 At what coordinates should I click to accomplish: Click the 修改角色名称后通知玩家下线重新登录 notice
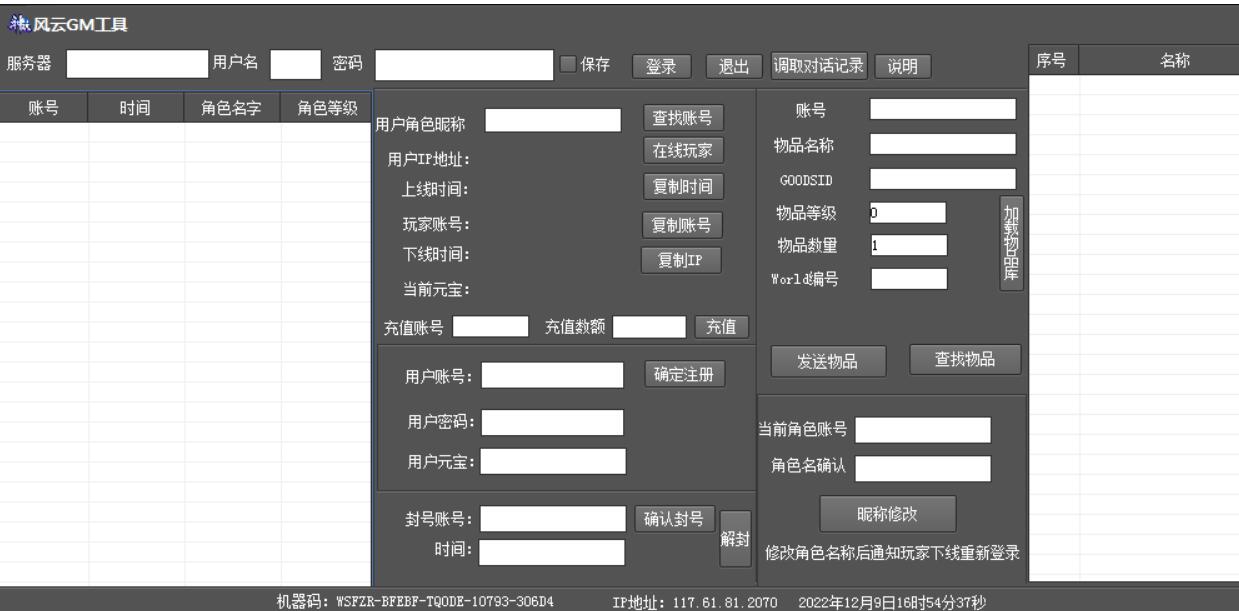point(892,552)
